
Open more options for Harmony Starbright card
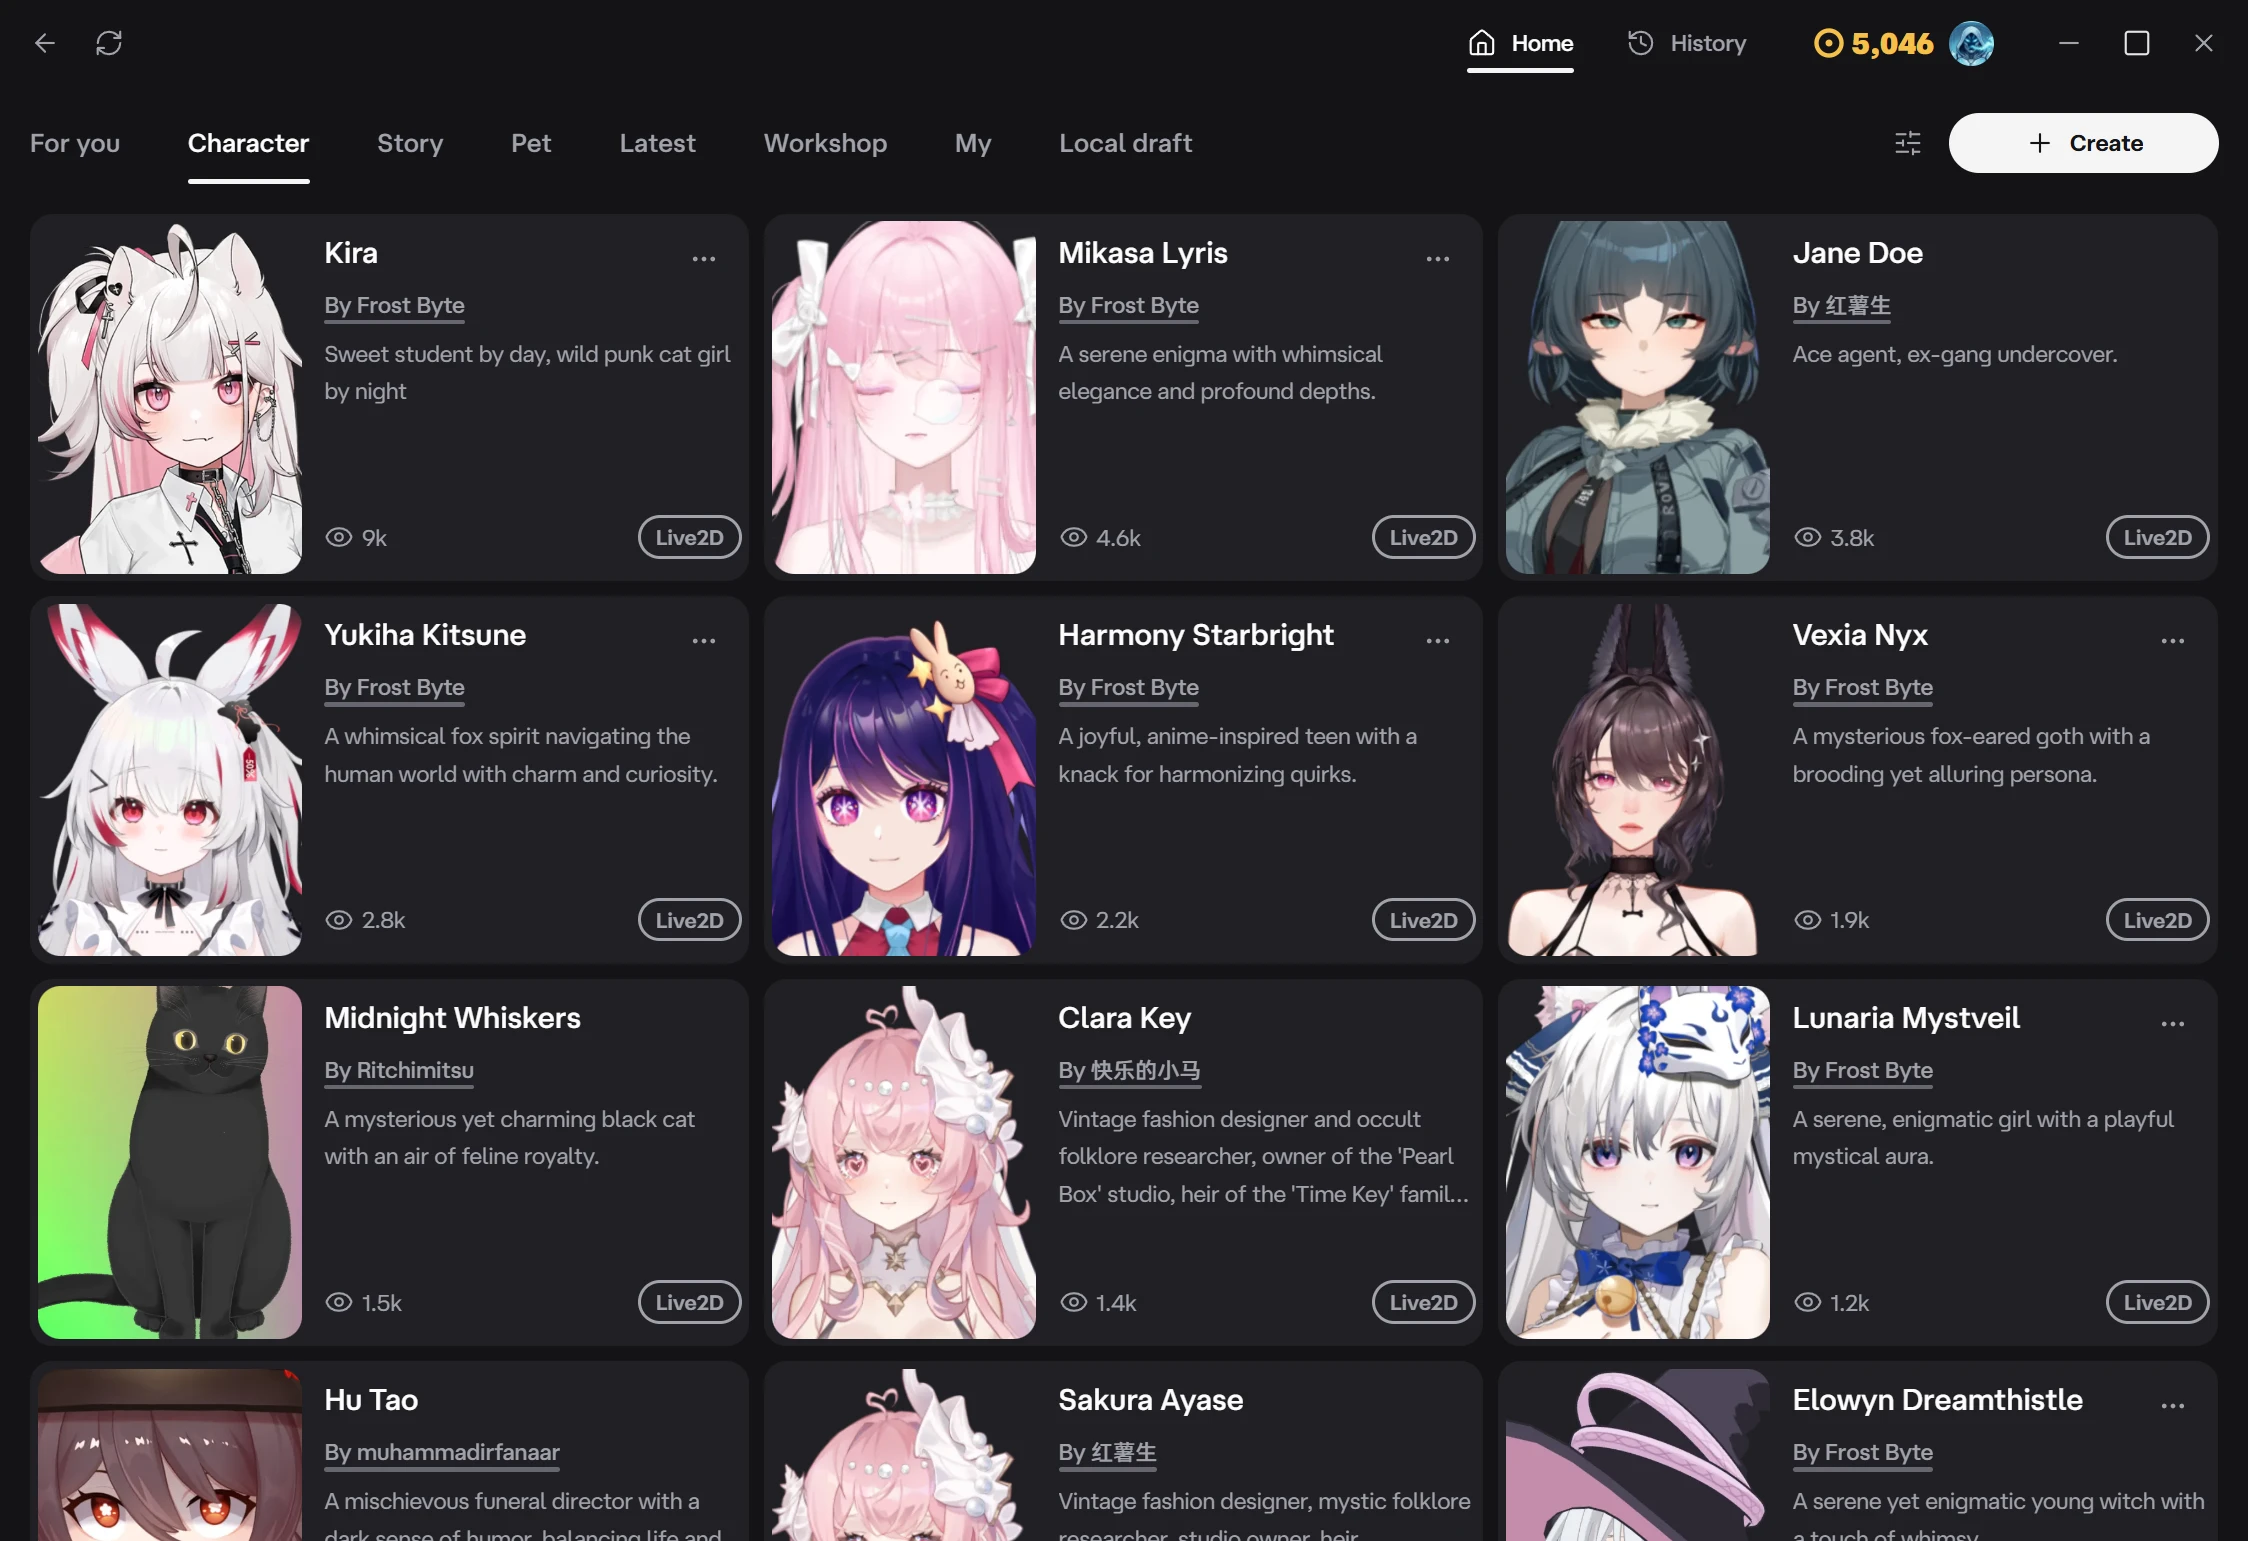(1438, 640)
